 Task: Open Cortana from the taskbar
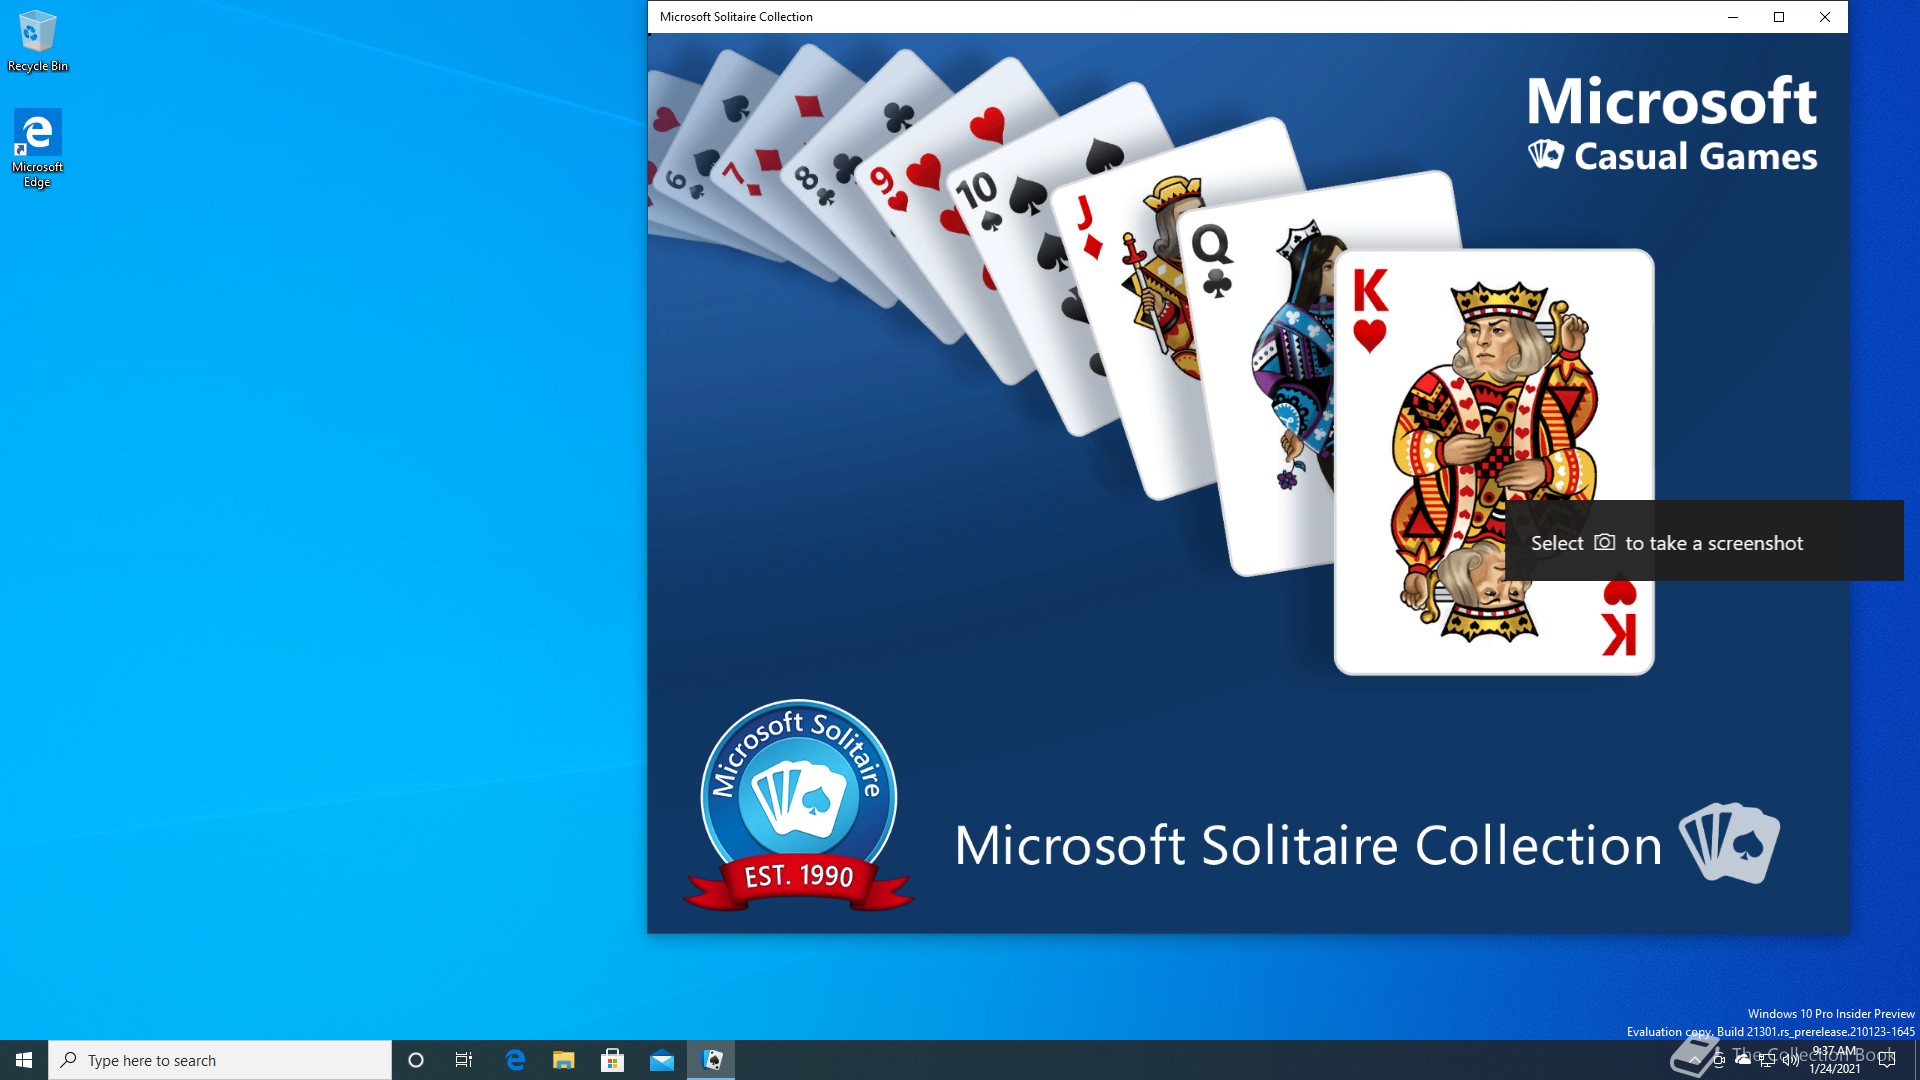click(x=416, y=1060)
